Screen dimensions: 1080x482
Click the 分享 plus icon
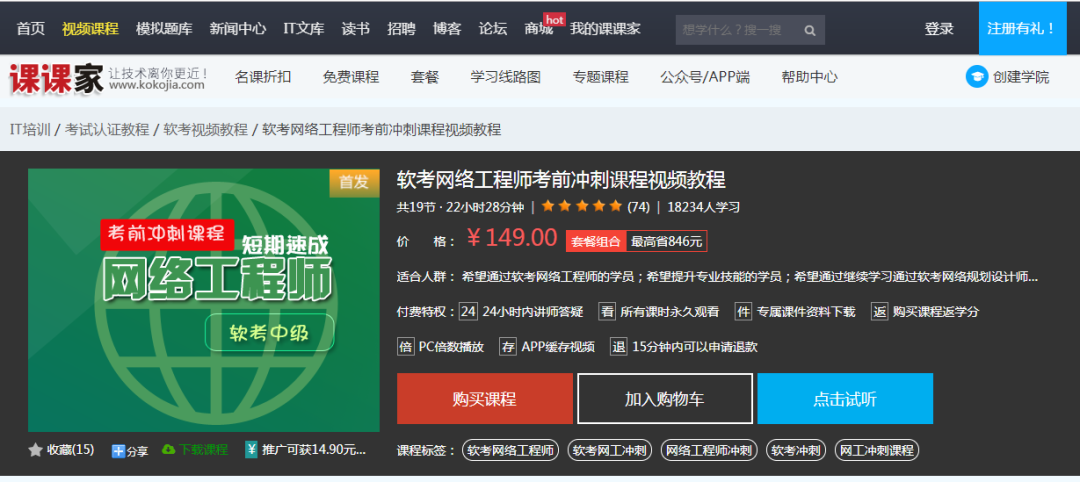point(118,451)
